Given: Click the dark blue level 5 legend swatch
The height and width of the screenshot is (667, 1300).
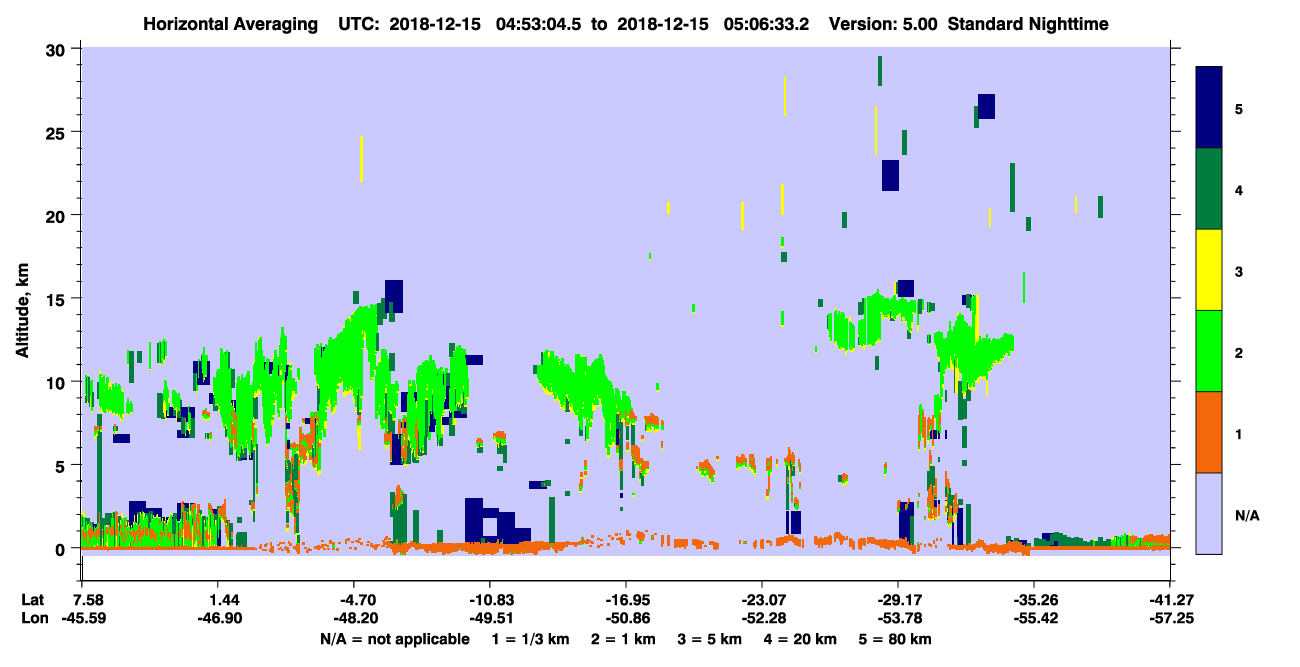Looking at the screenshot, I should coord(1209,107).
